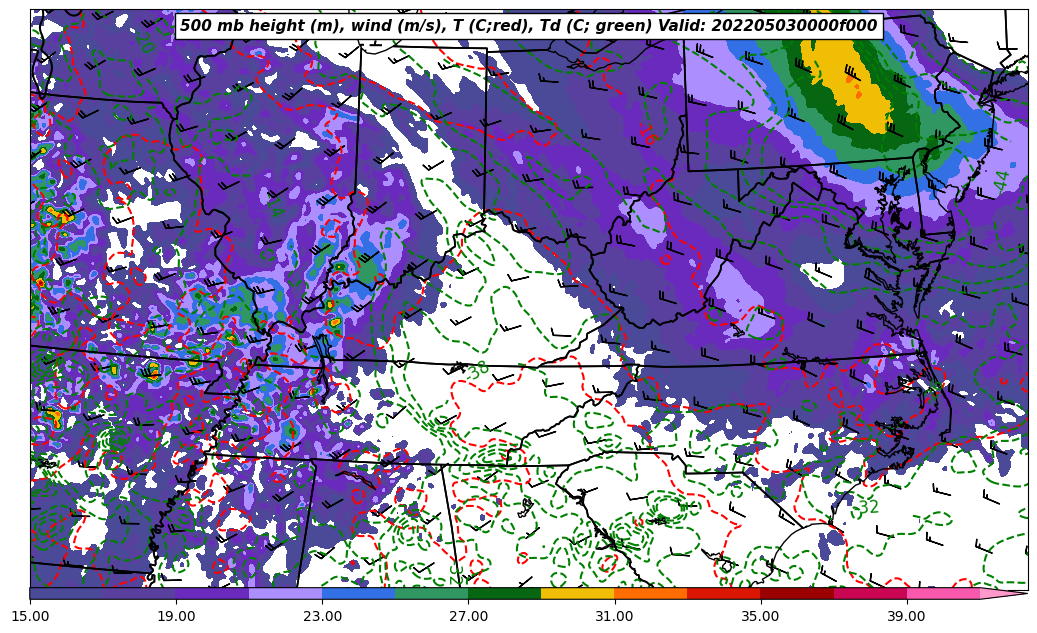Screen dimensions: 1037x633
Task: Click the 35.00 colorbar tick label
Action: 760,616
